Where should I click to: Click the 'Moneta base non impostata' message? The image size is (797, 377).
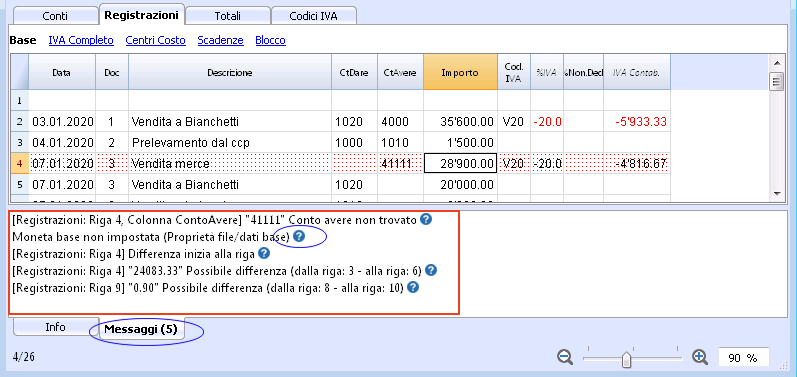pyautogui.click(x=151, y=236)
